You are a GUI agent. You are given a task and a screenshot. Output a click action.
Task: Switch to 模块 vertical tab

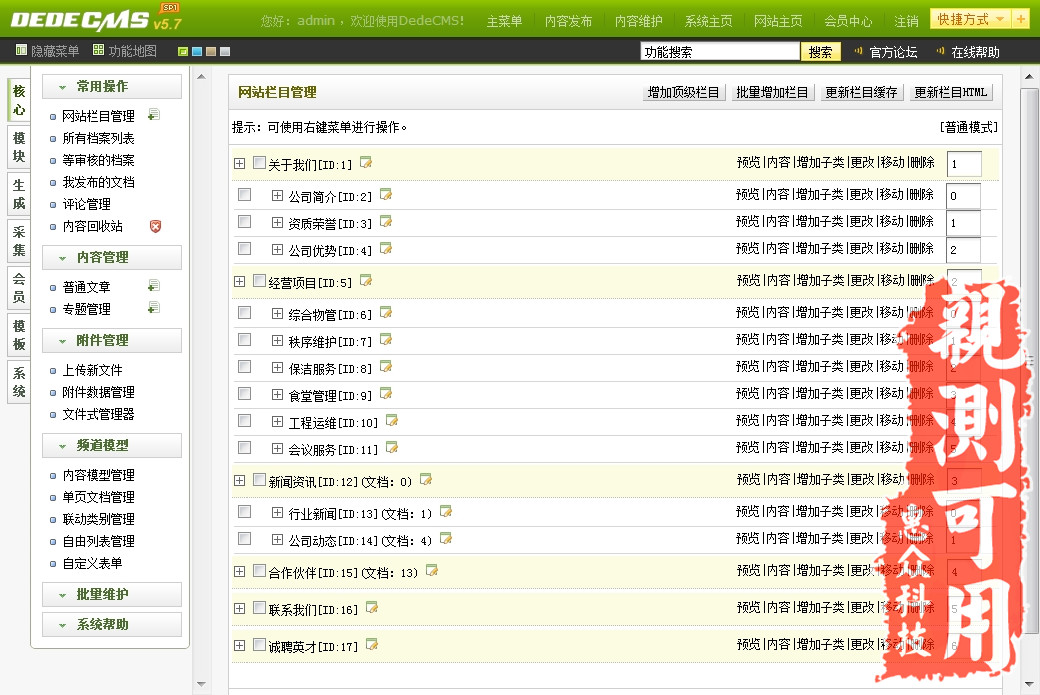pos(19,147)
